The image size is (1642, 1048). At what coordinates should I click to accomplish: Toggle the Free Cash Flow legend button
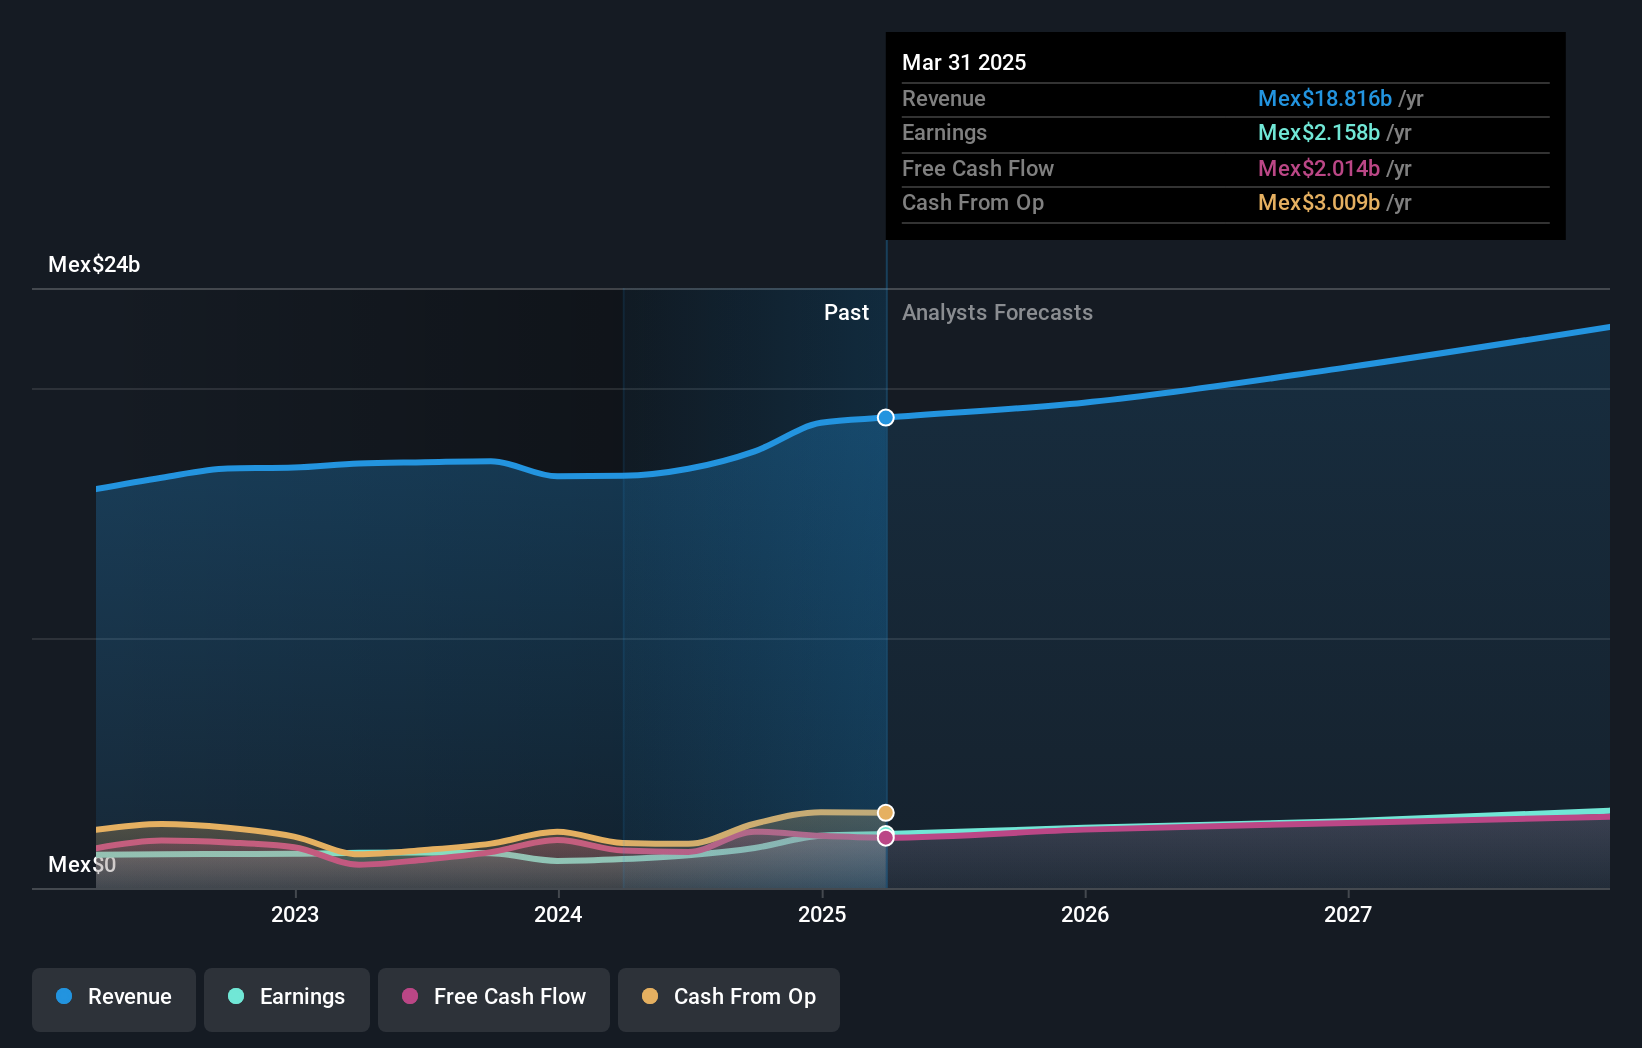coord(494,999)
